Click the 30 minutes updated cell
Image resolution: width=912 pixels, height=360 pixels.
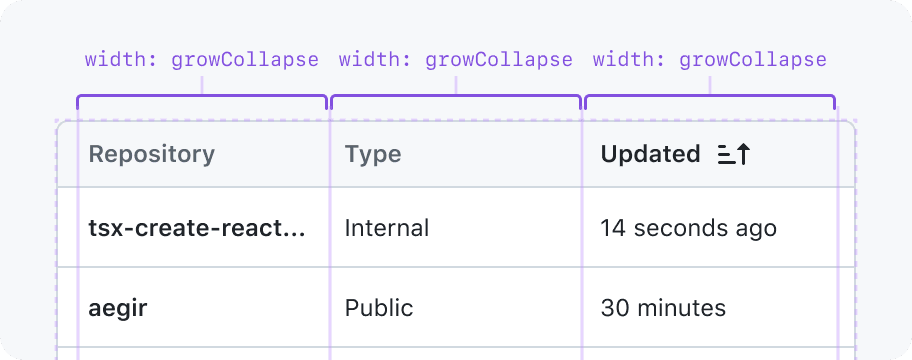[x=663, y=308]
